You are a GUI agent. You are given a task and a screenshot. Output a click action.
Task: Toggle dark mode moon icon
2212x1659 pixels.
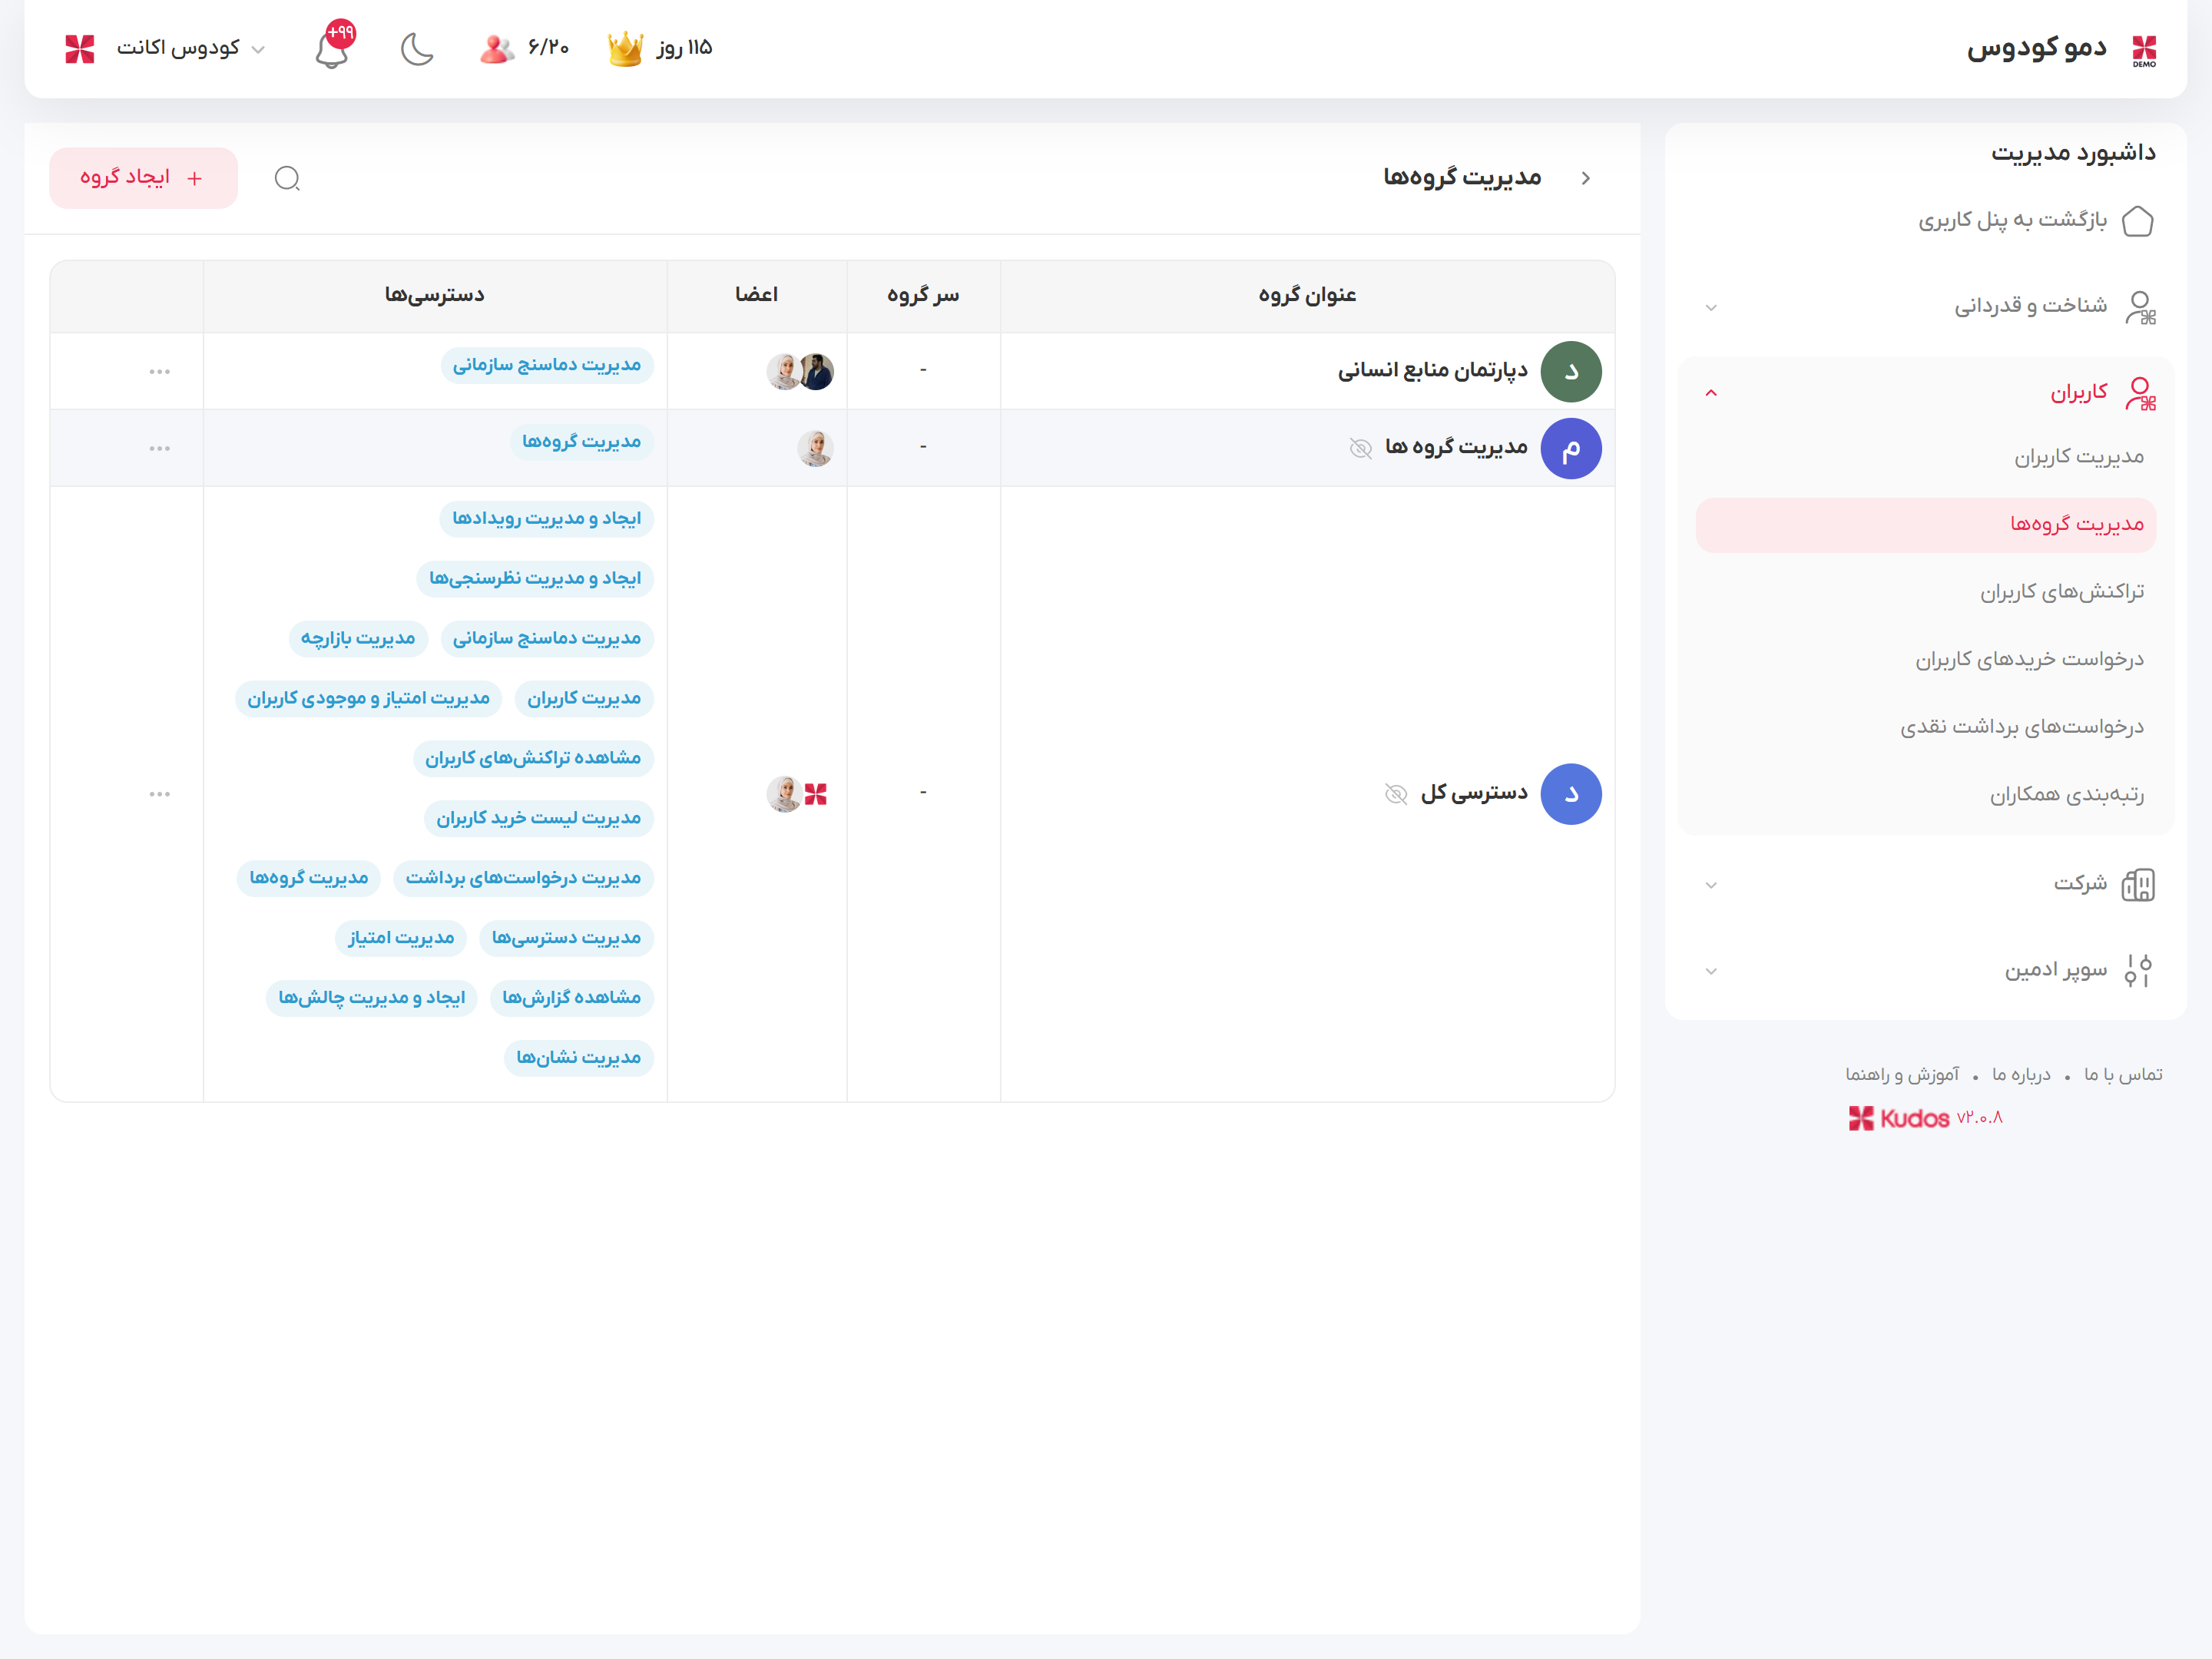point(417,49)
